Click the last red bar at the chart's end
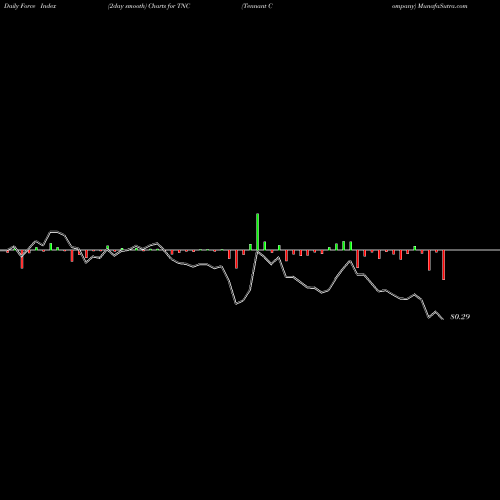500x500 pixels. click(x=443, y=265)
